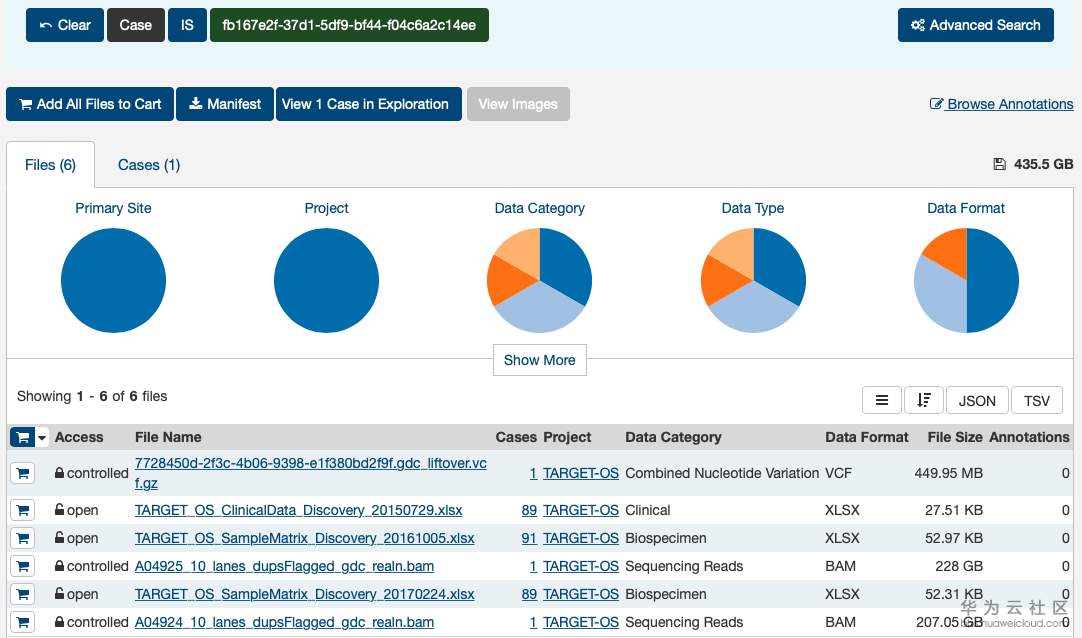
Task: Click the cases count 1 in VCF row
Action: (x=533, y=473)
